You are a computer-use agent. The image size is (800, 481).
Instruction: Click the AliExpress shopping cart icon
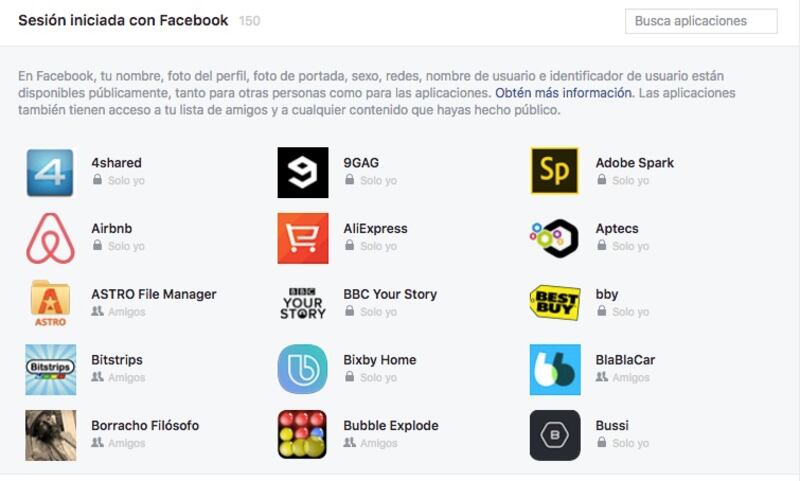[303, 238]
